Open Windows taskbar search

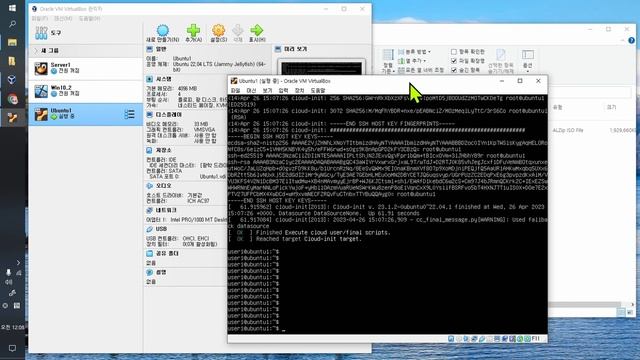(x=12, y=24)
